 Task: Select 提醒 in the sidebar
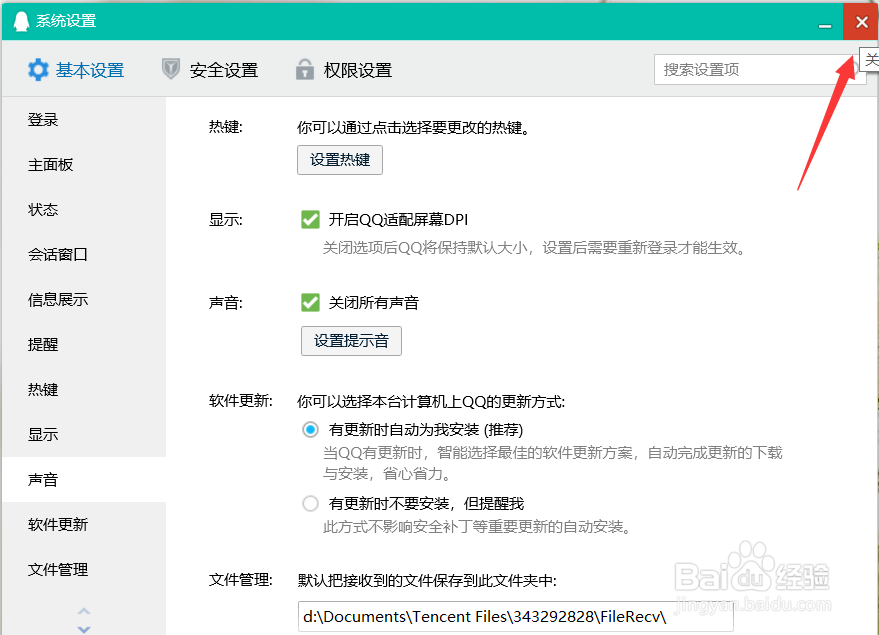click(x=84, y=344)
